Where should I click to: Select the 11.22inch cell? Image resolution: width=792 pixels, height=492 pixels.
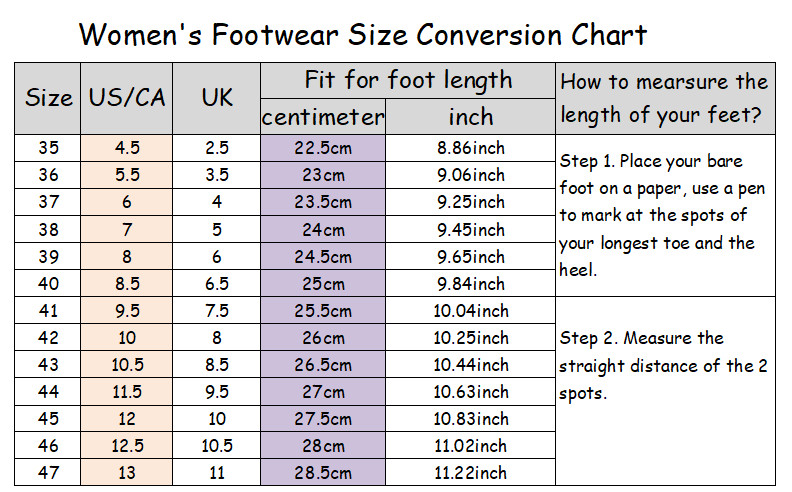coord(471,473)
